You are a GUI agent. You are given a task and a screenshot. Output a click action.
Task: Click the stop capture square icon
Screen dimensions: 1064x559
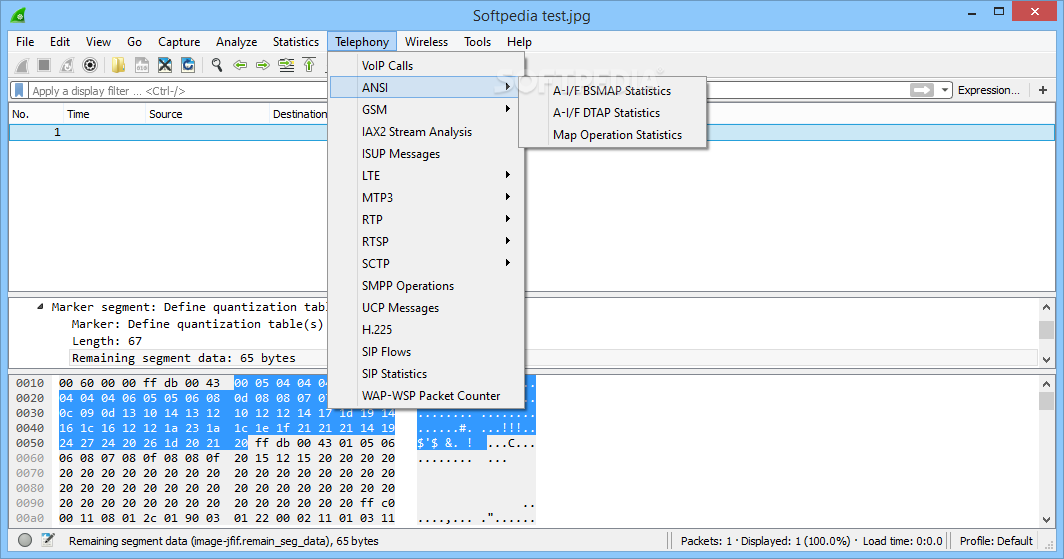[44, 65]
